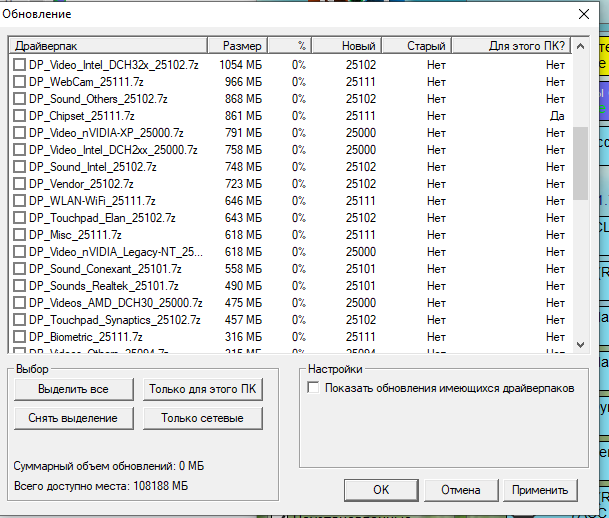Click 'Только для этого ПК' button
The height and width of the screenshot is (518, 609).
(x=203, y=389)
